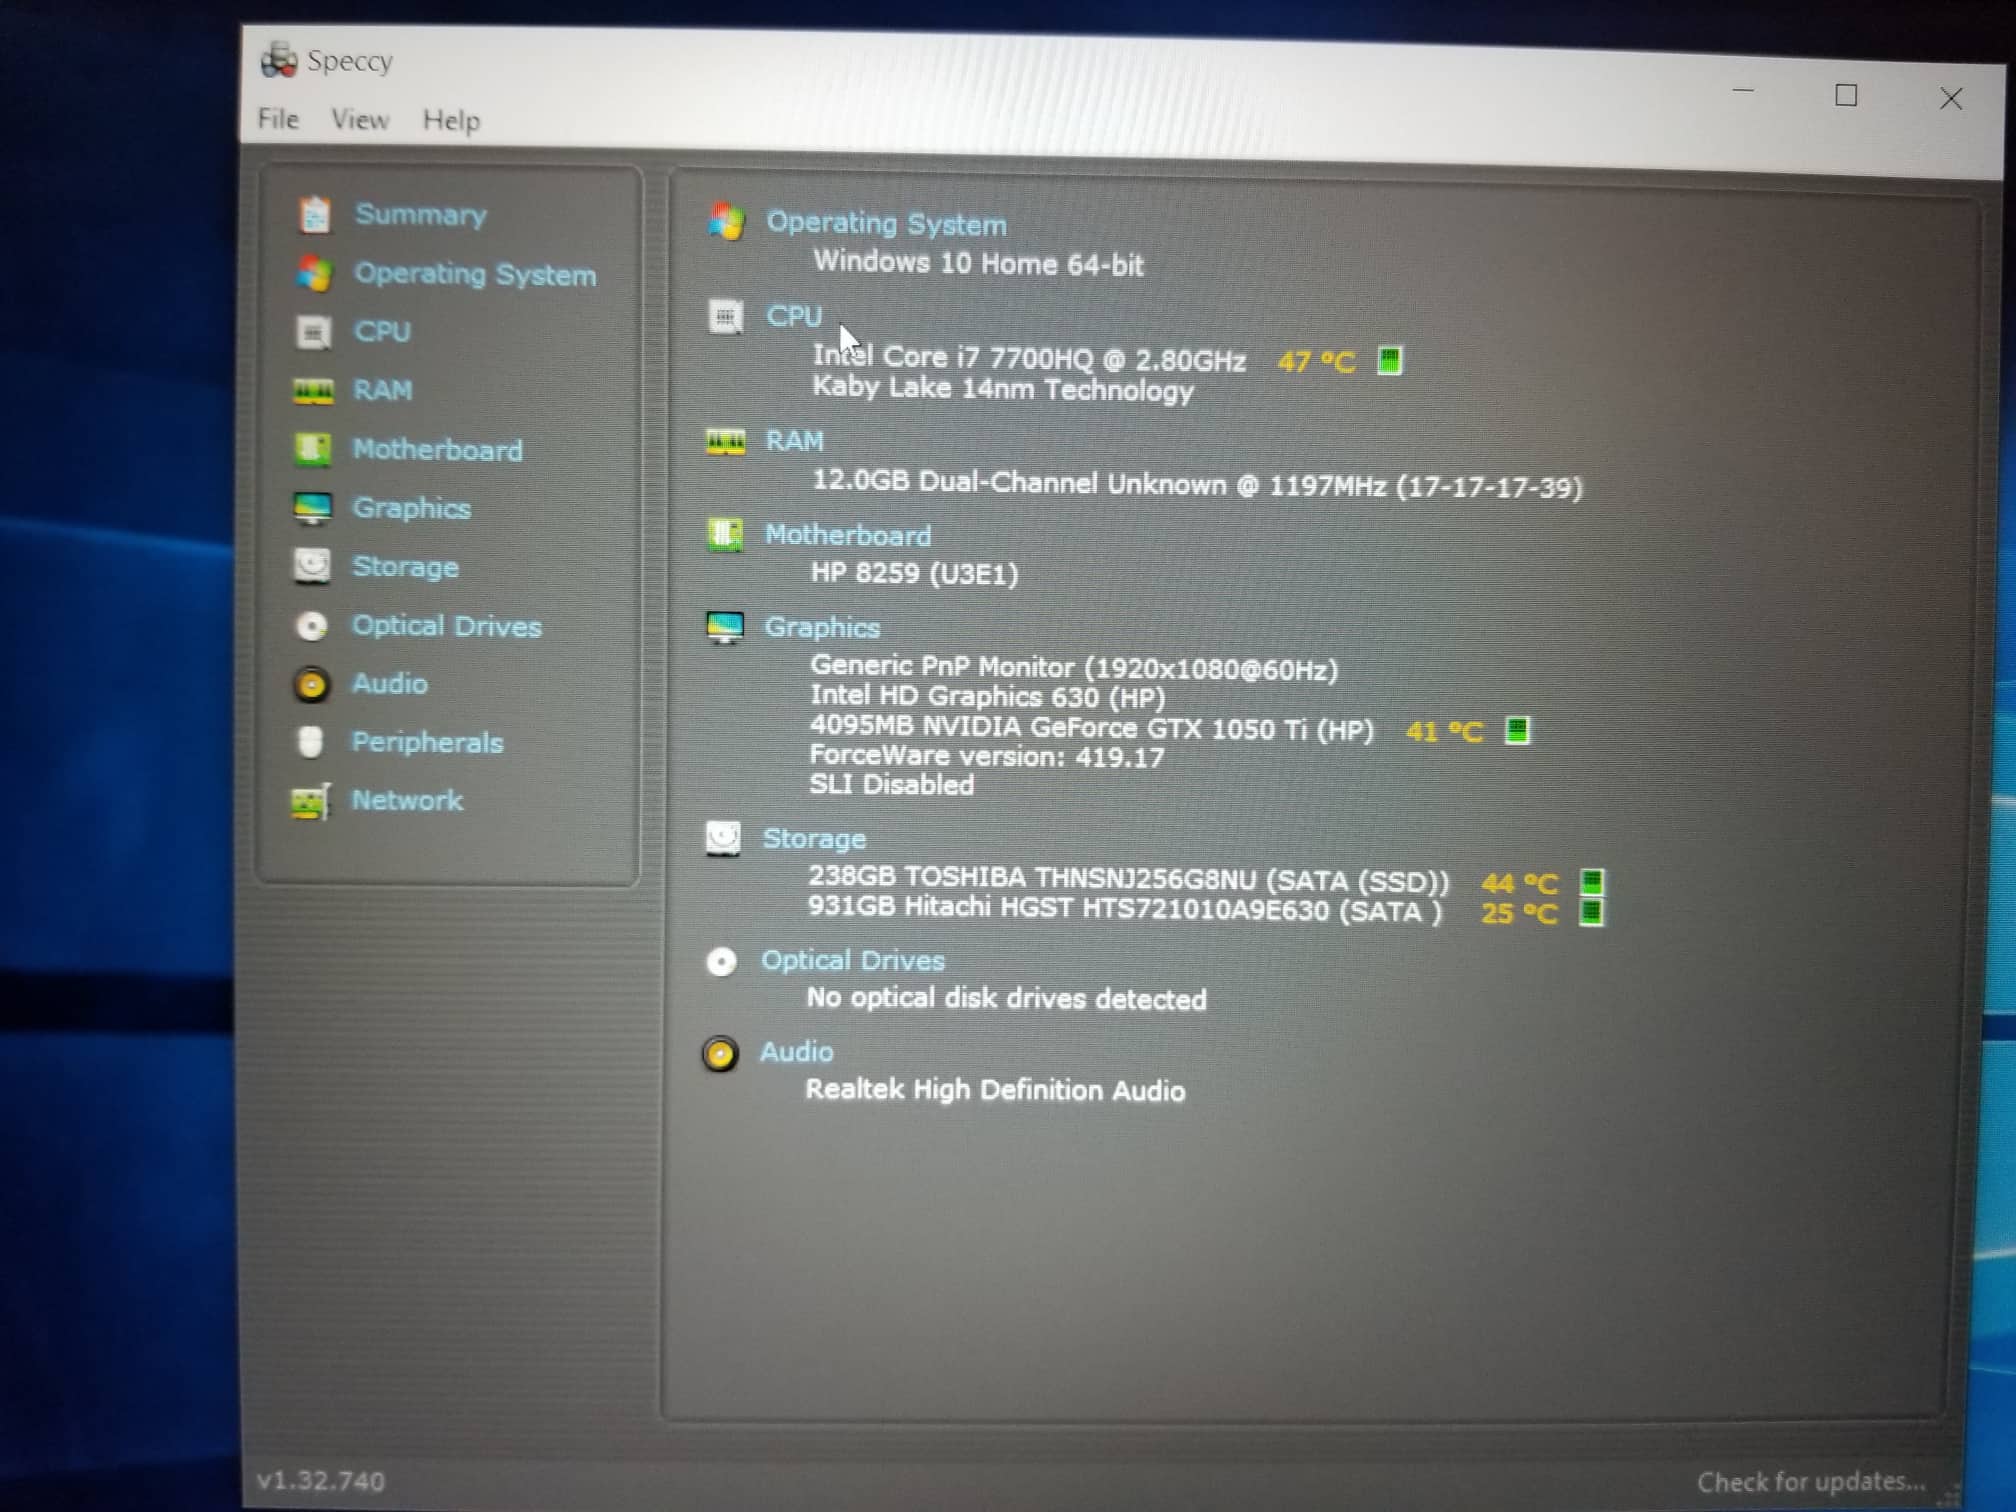Click the Audio speaker icon in sidebar
Screen dimensions: 2016x1512
pos(311,685)
